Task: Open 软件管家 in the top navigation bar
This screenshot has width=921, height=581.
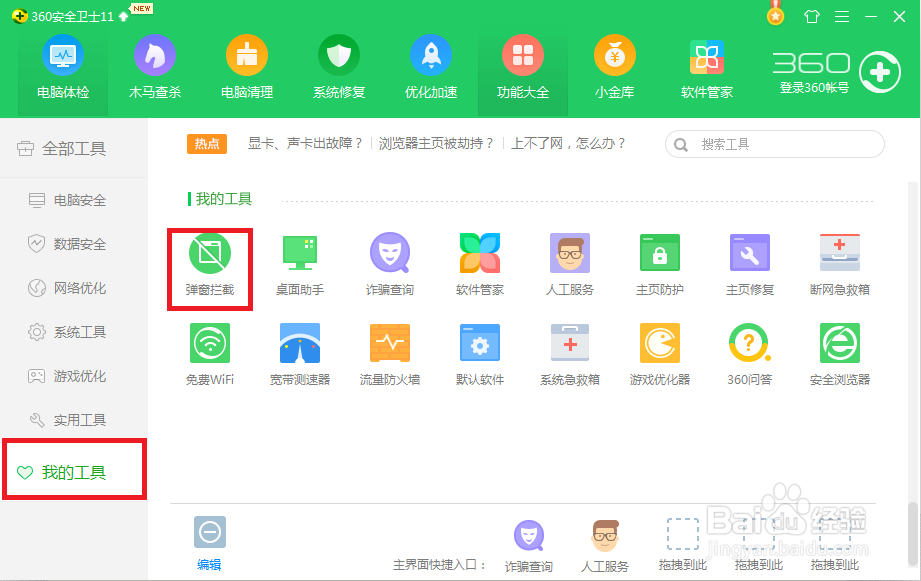Action: (x=707, y=68)
